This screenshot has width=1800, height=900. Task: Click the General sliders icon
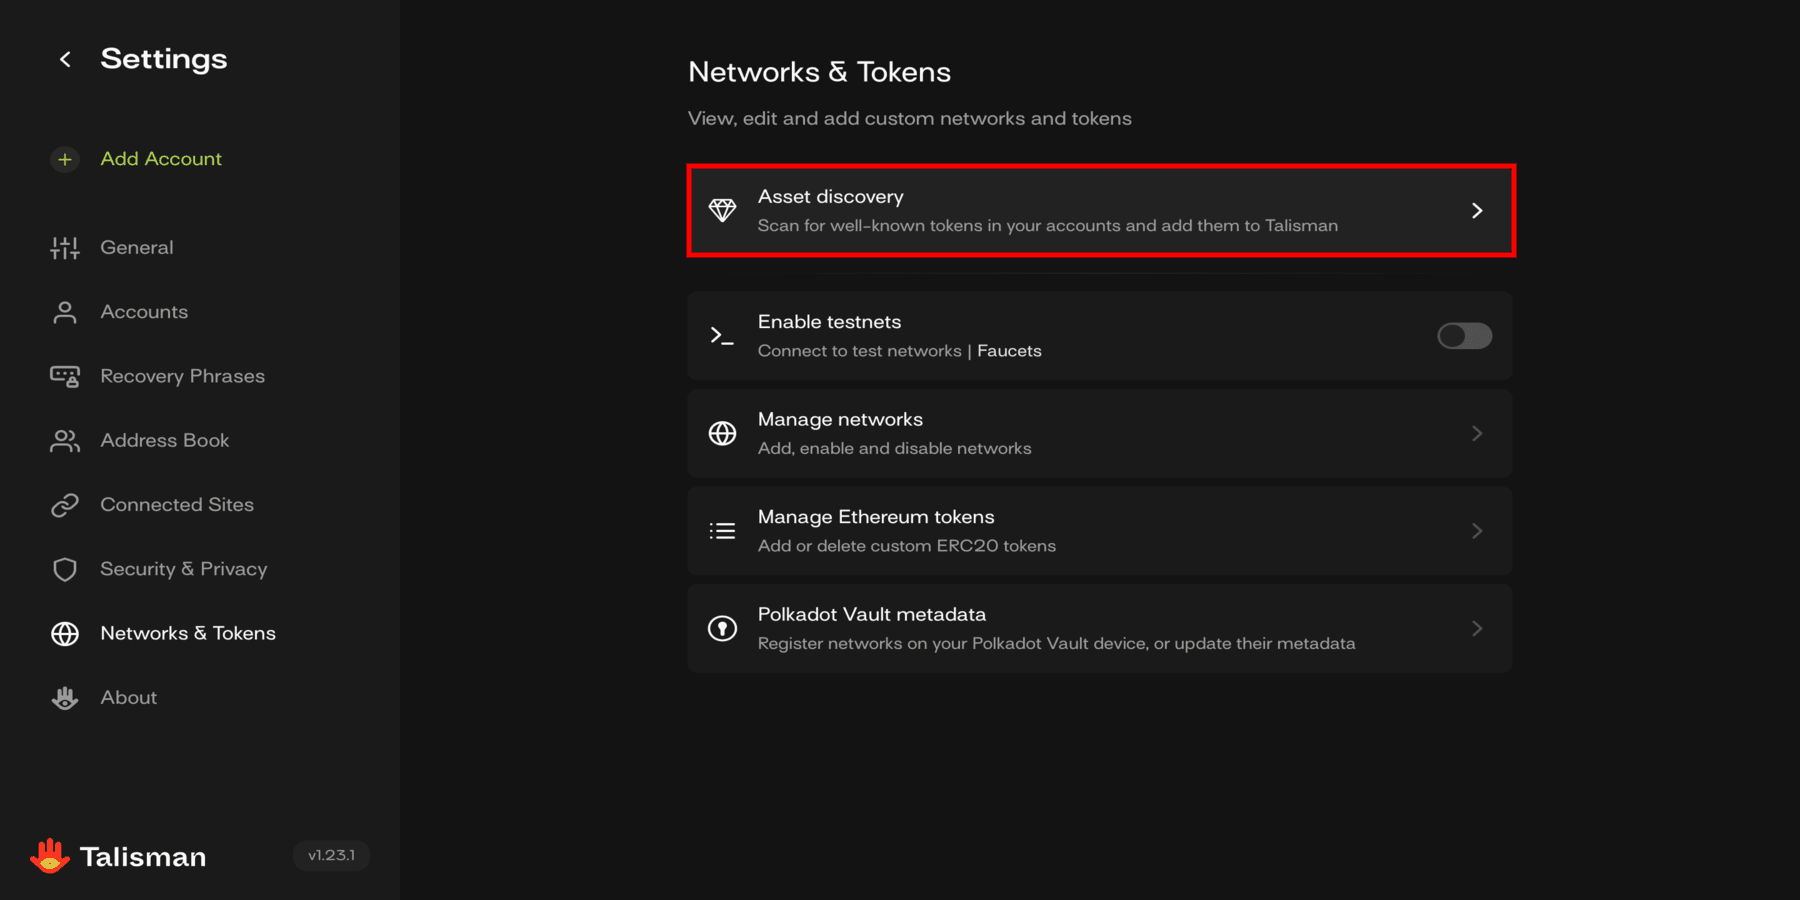(65, 248)
